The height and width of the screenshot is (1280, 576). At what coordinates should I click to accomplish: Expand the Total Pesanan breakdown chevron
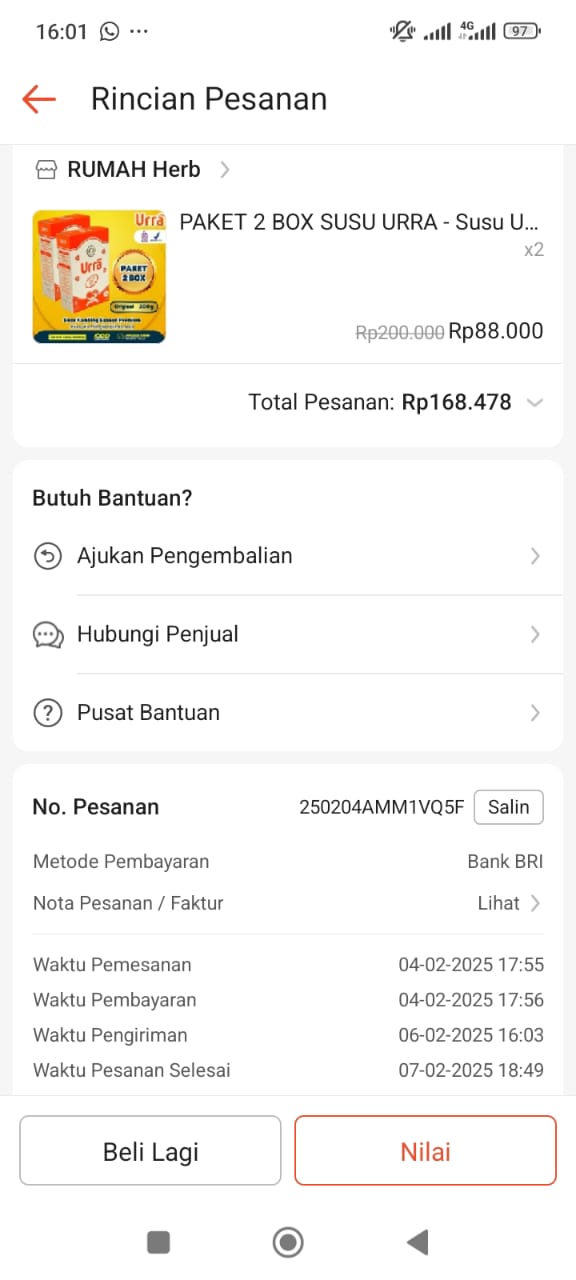[x=535, y=403]
